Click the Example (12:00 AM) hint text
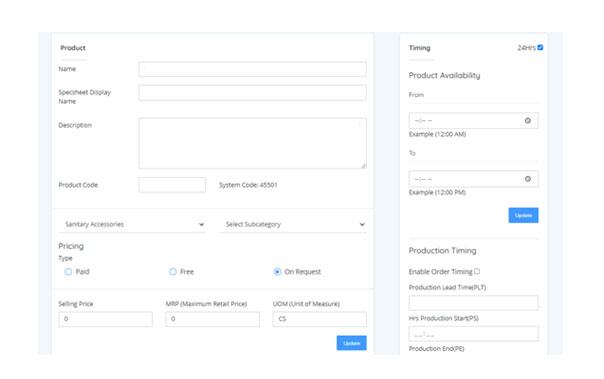Image resolution: width=604 pixels, height=379 pixels. [x=437, y=134]
